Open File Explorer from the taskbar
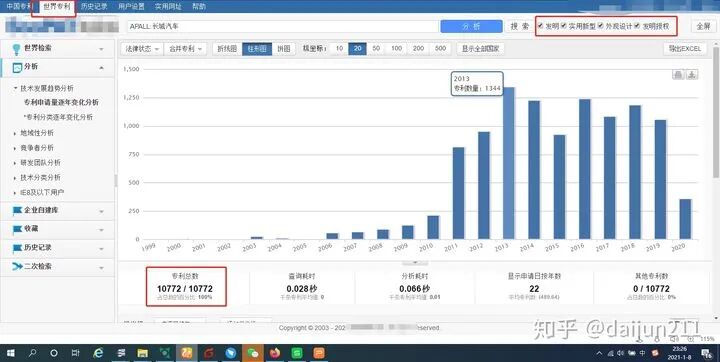Viewport: 720px width, 362px height. click(x=142, y=353)
